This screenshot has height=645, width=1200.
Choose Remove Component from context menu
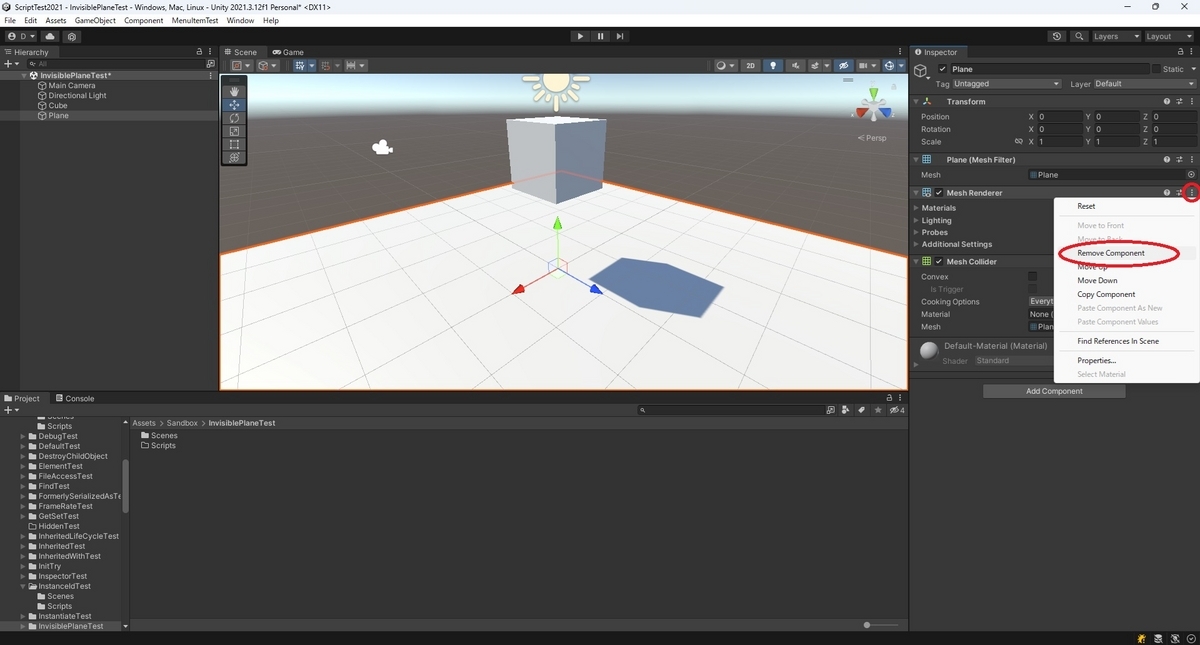(1111, 253)
